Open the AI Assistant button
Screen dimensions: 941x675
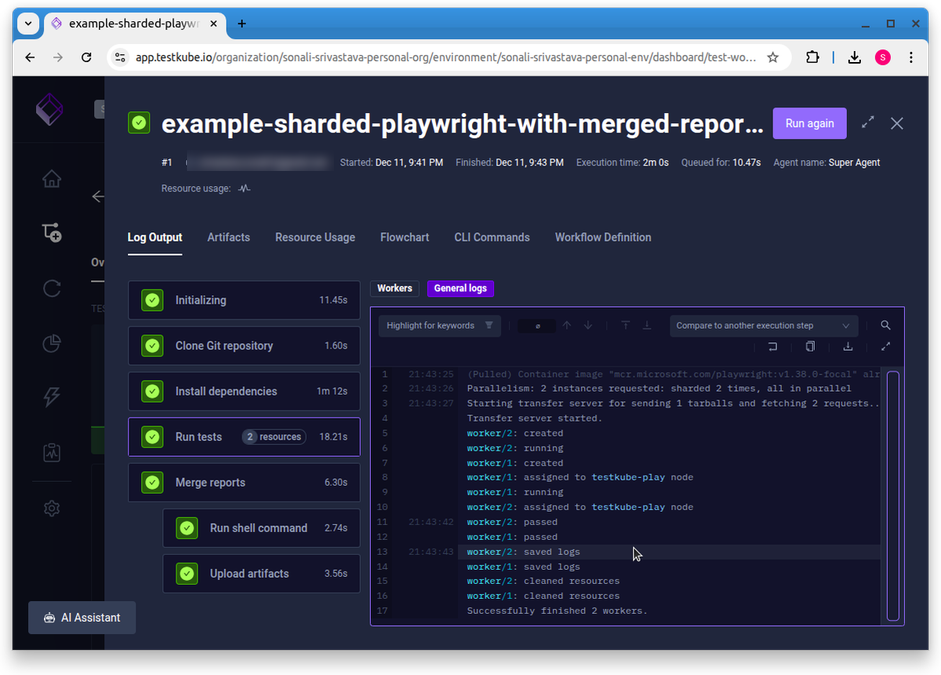coord(82,617)
